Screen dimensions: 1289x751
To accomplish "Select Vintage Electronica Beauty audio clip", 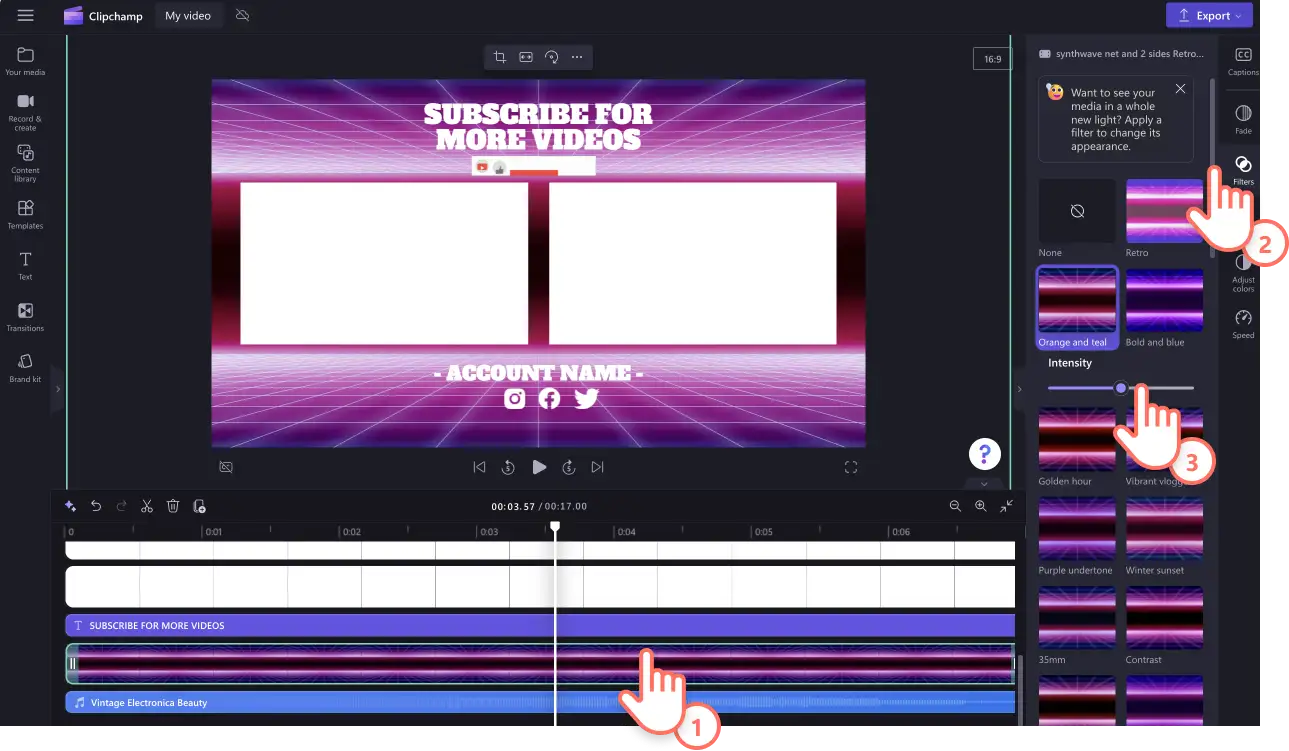I will pyautogui.click(x=540, y=702).
